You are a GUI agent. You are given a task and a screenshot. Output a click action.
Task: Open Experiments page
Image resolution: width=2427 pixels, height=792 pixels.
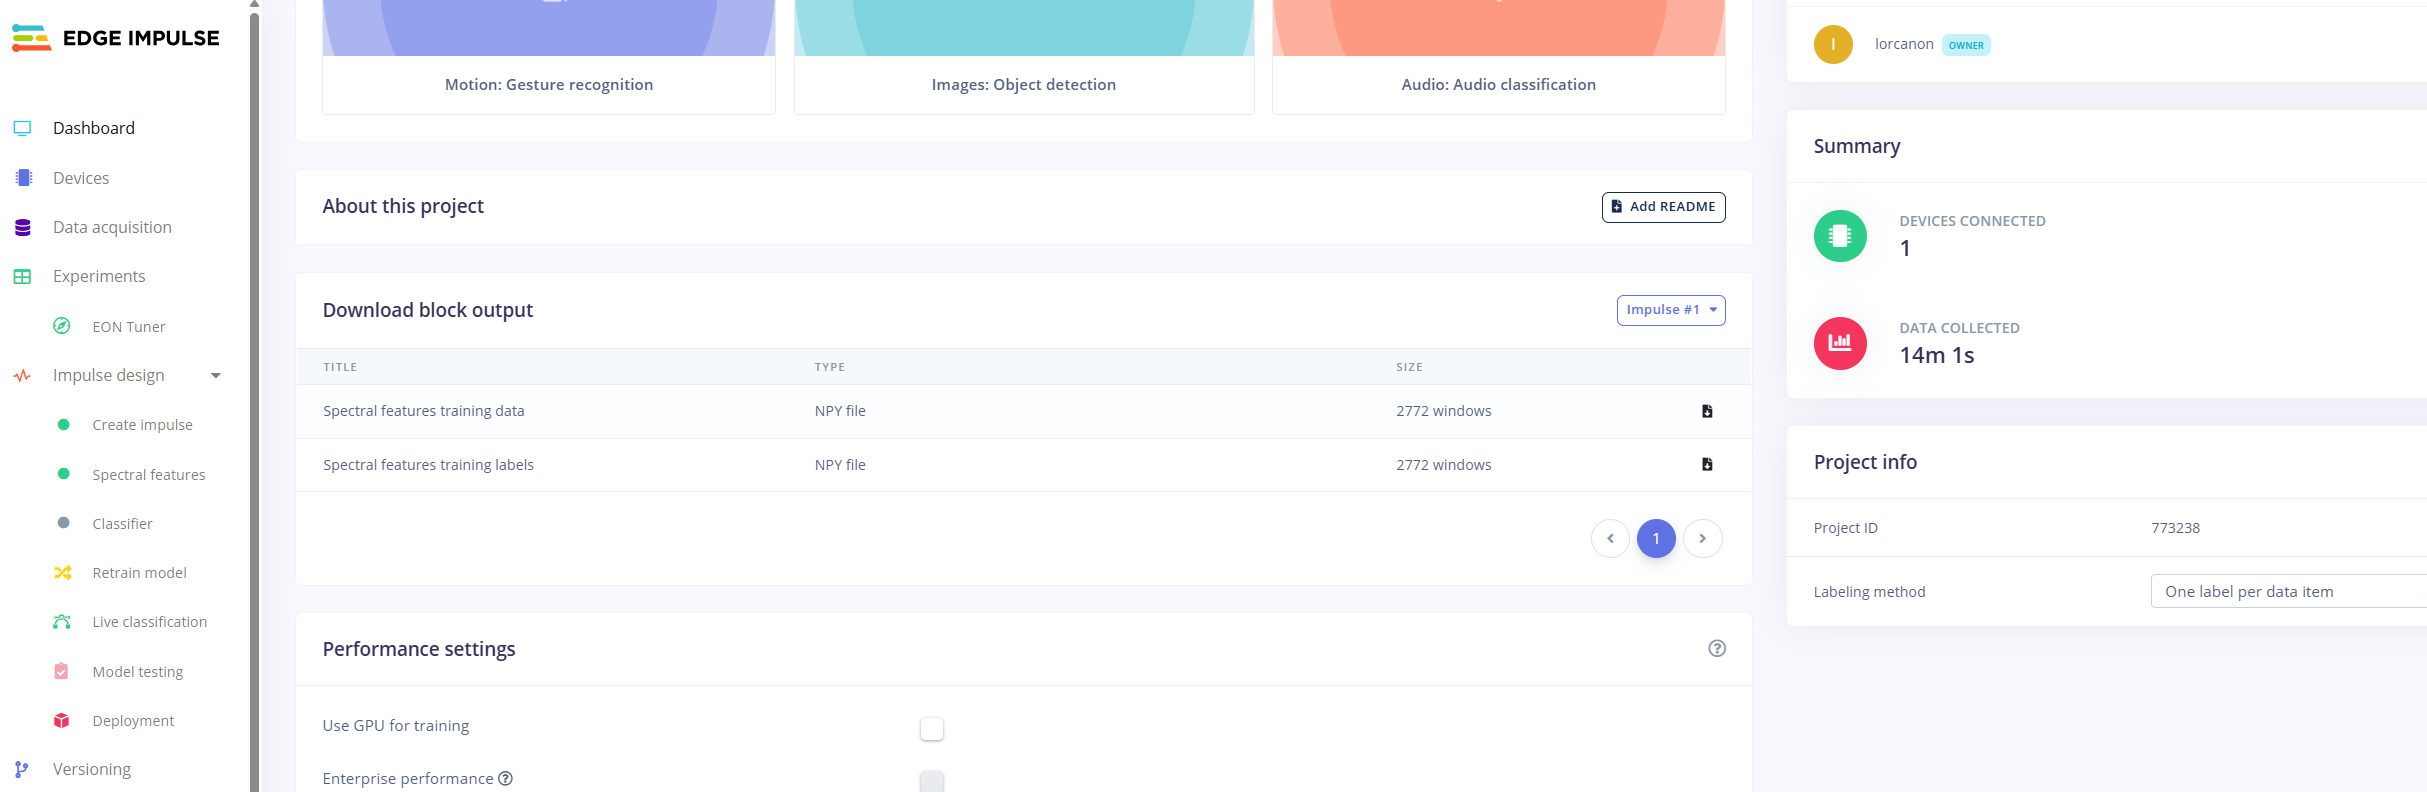point(99,276)
